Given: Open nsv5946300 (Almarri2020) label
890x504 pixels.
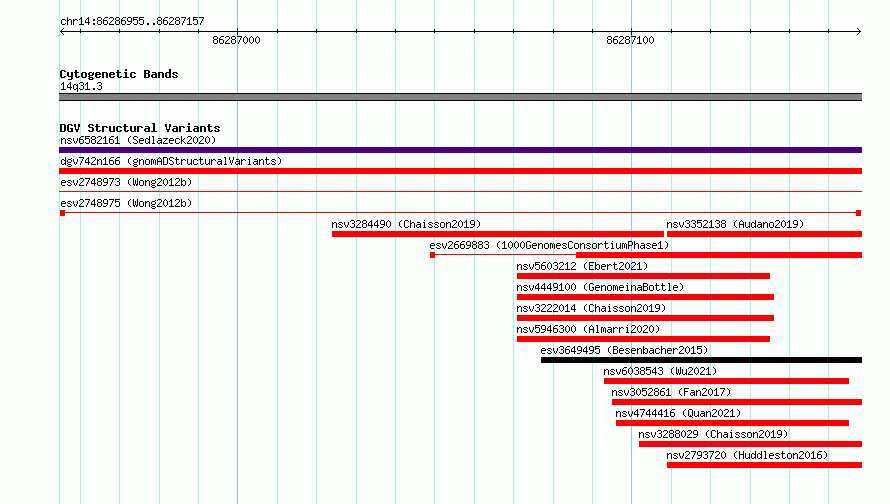Looking at the screenshot, I should pos(588,329).
